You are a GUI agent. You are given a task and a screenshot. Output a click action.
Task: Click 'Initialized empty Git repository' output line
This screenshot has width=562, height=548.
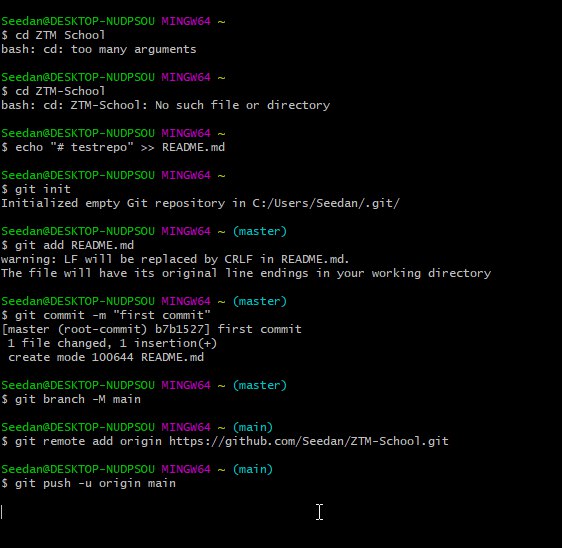[200, 203]
